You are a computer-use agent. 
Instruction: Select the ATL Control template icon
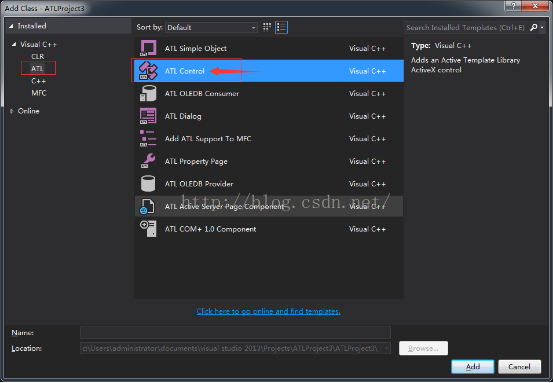pyautogui.click(x=148, y=71)
